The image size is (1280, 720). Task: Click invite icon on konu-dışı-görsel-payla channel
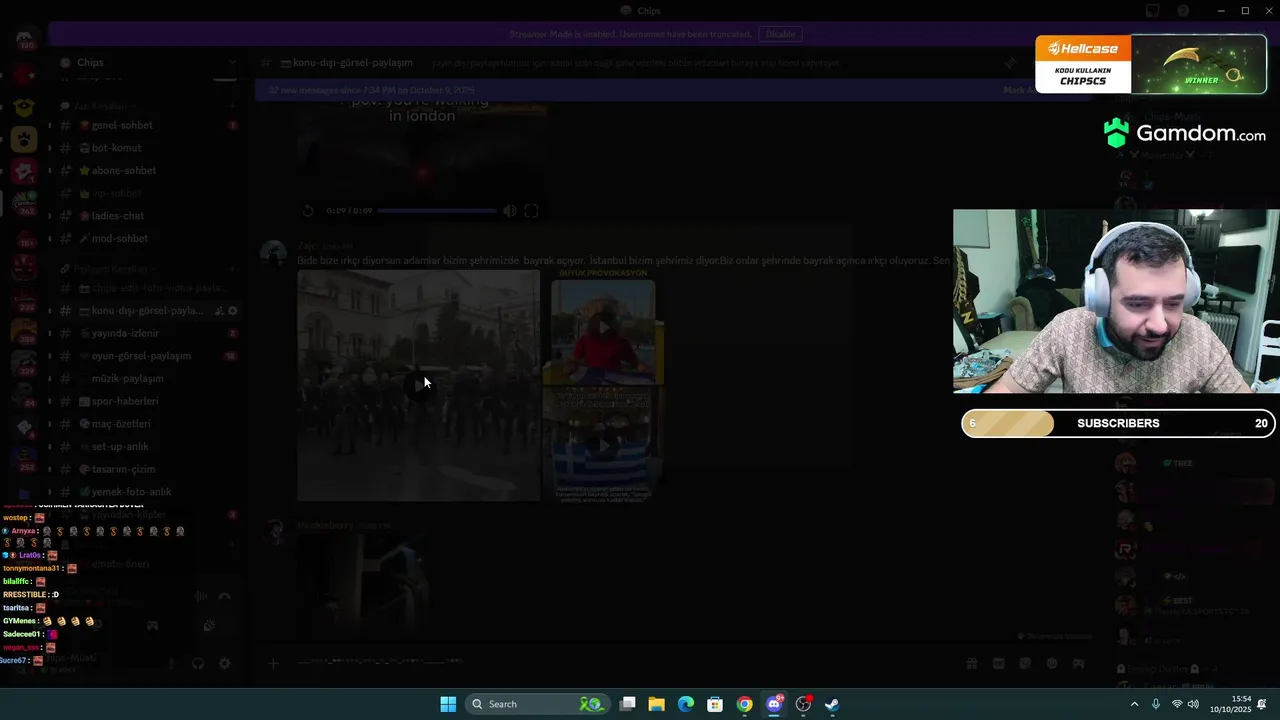click(219, 311)
